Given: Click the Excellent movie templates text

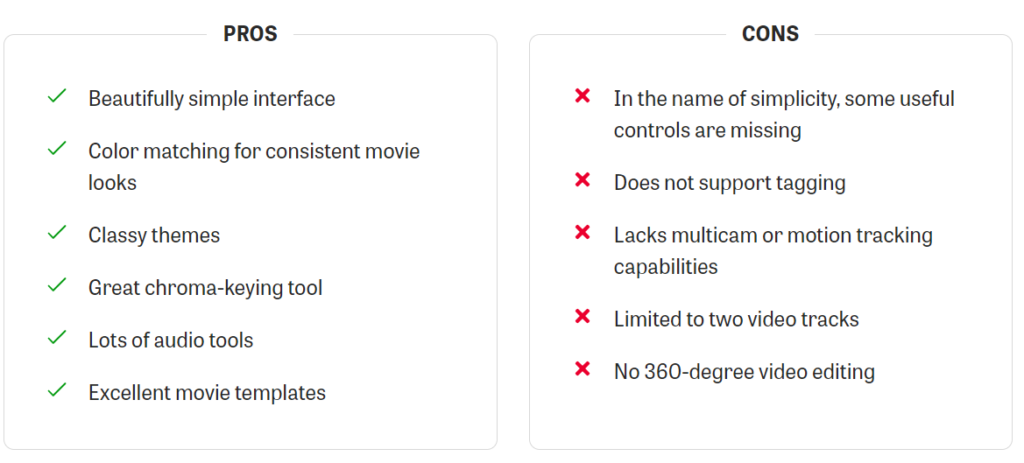Looking at the screenshot, I should (207, 392).
